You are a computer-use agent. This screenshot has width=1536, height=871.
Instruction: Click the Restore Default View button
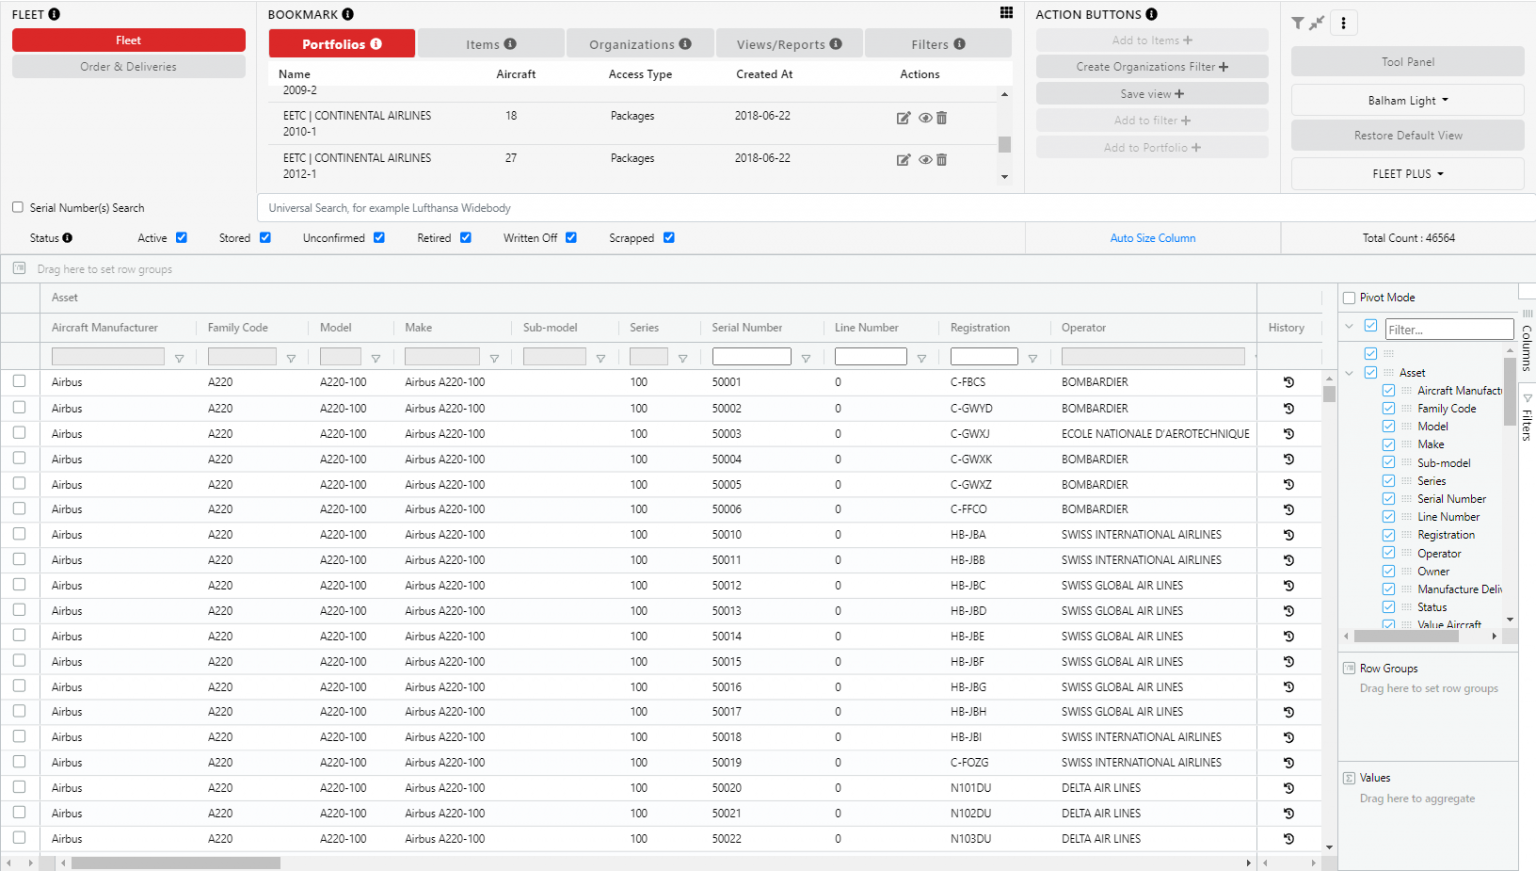tap(1407, 136)
